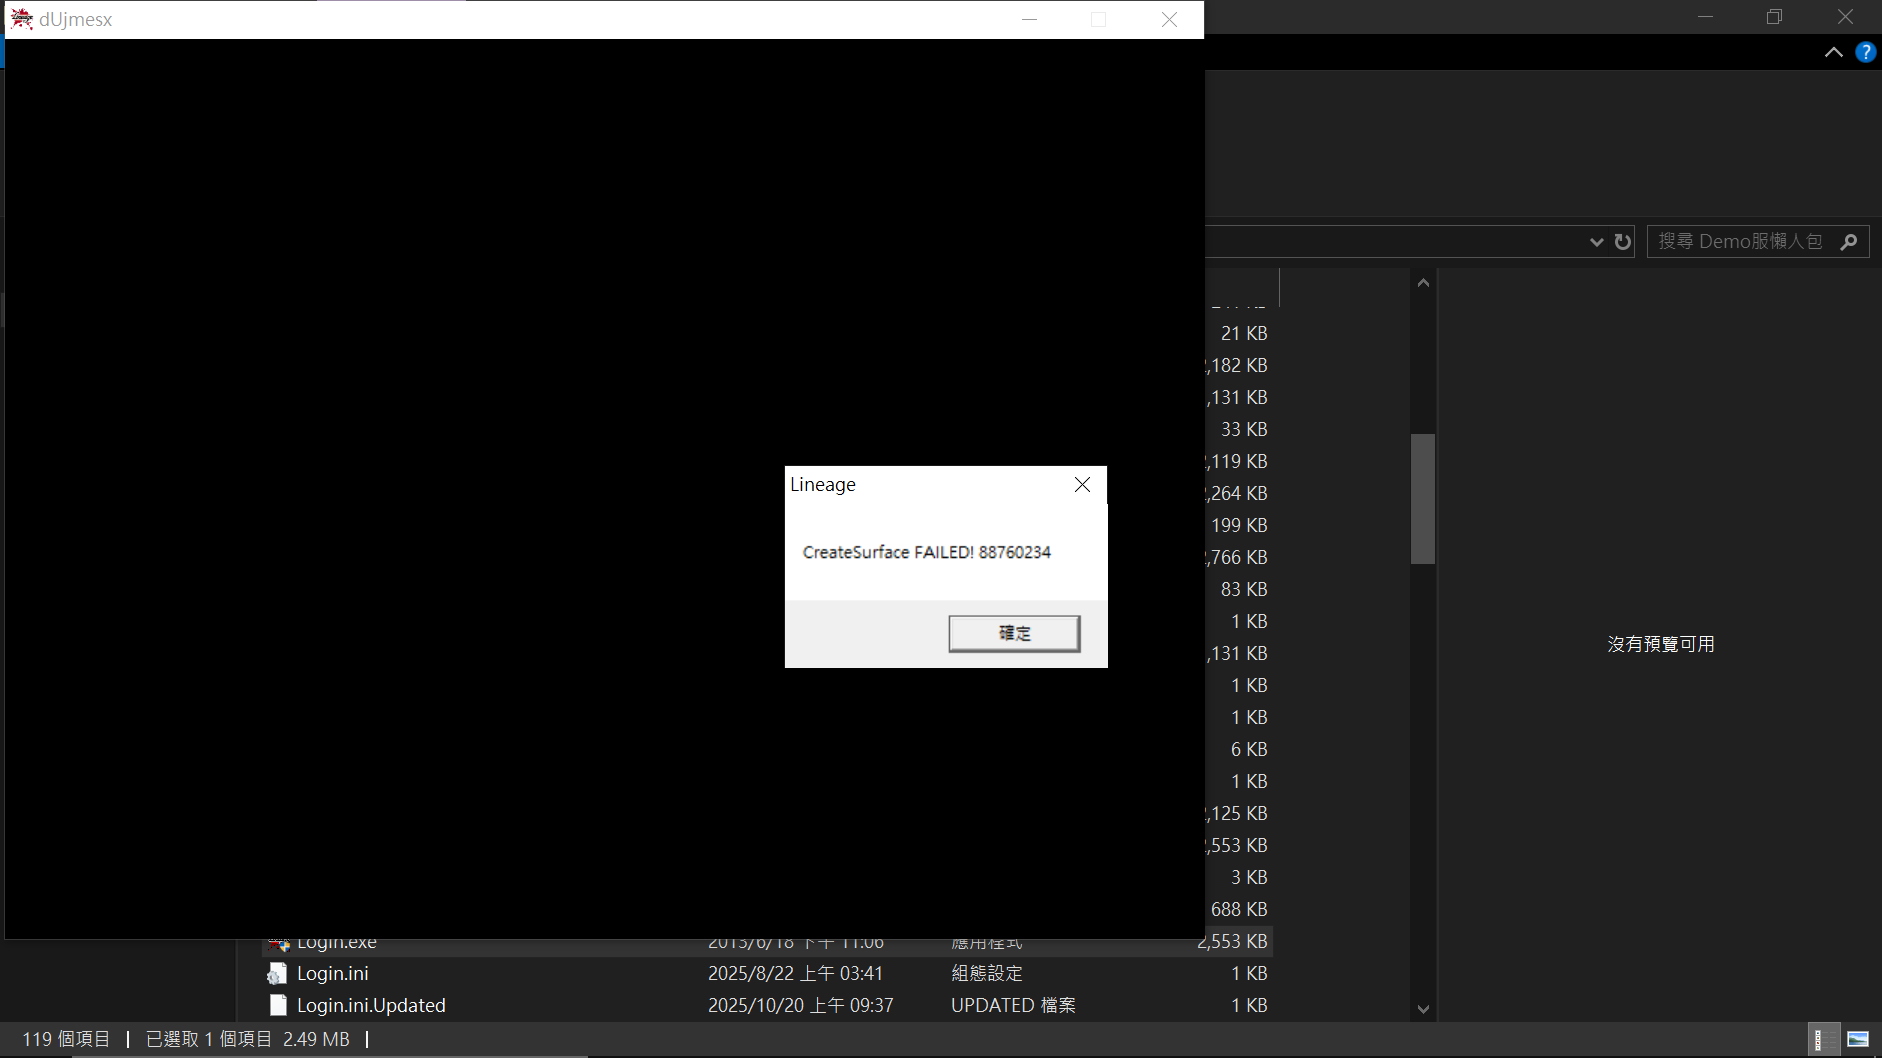1882x1058 pixels.
Task: Switch to large icons view in status bar
Action: point(1858,1039)
